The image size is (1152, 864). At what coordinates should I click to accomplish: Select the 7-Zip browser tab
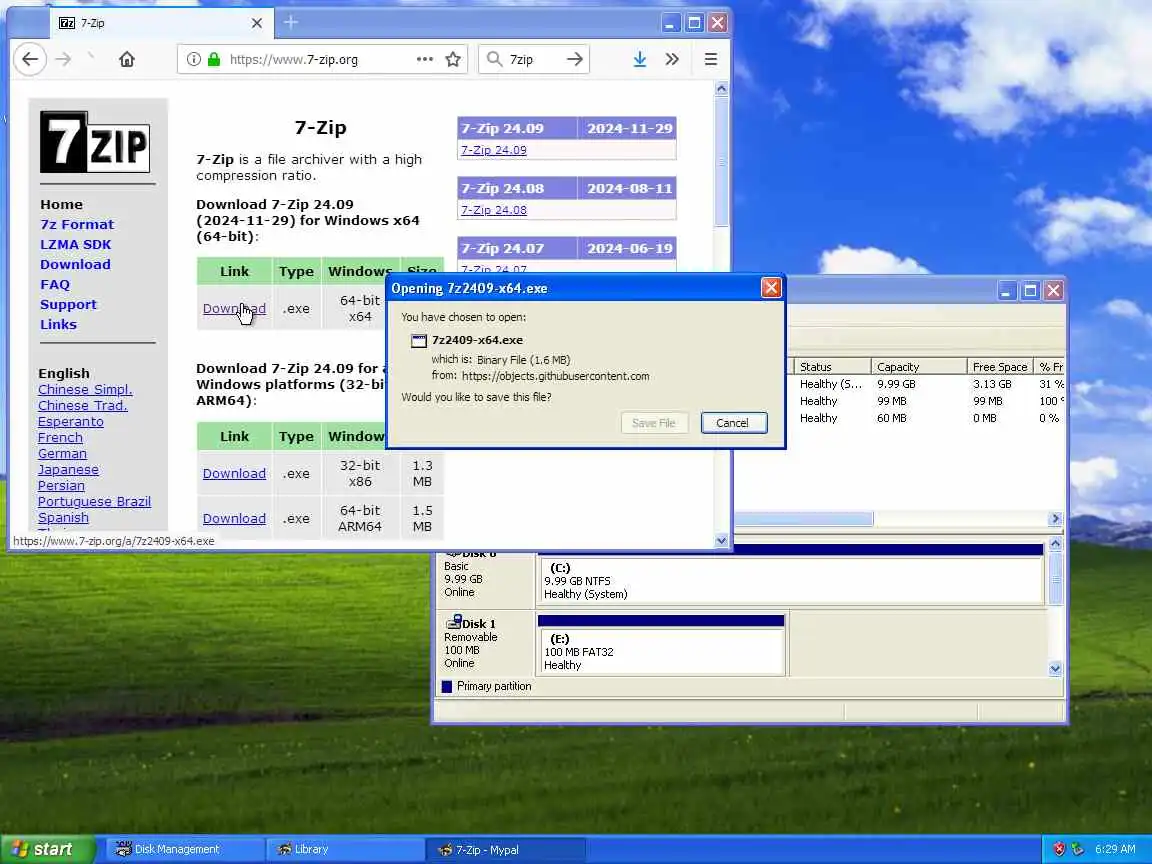coord(162,23)
